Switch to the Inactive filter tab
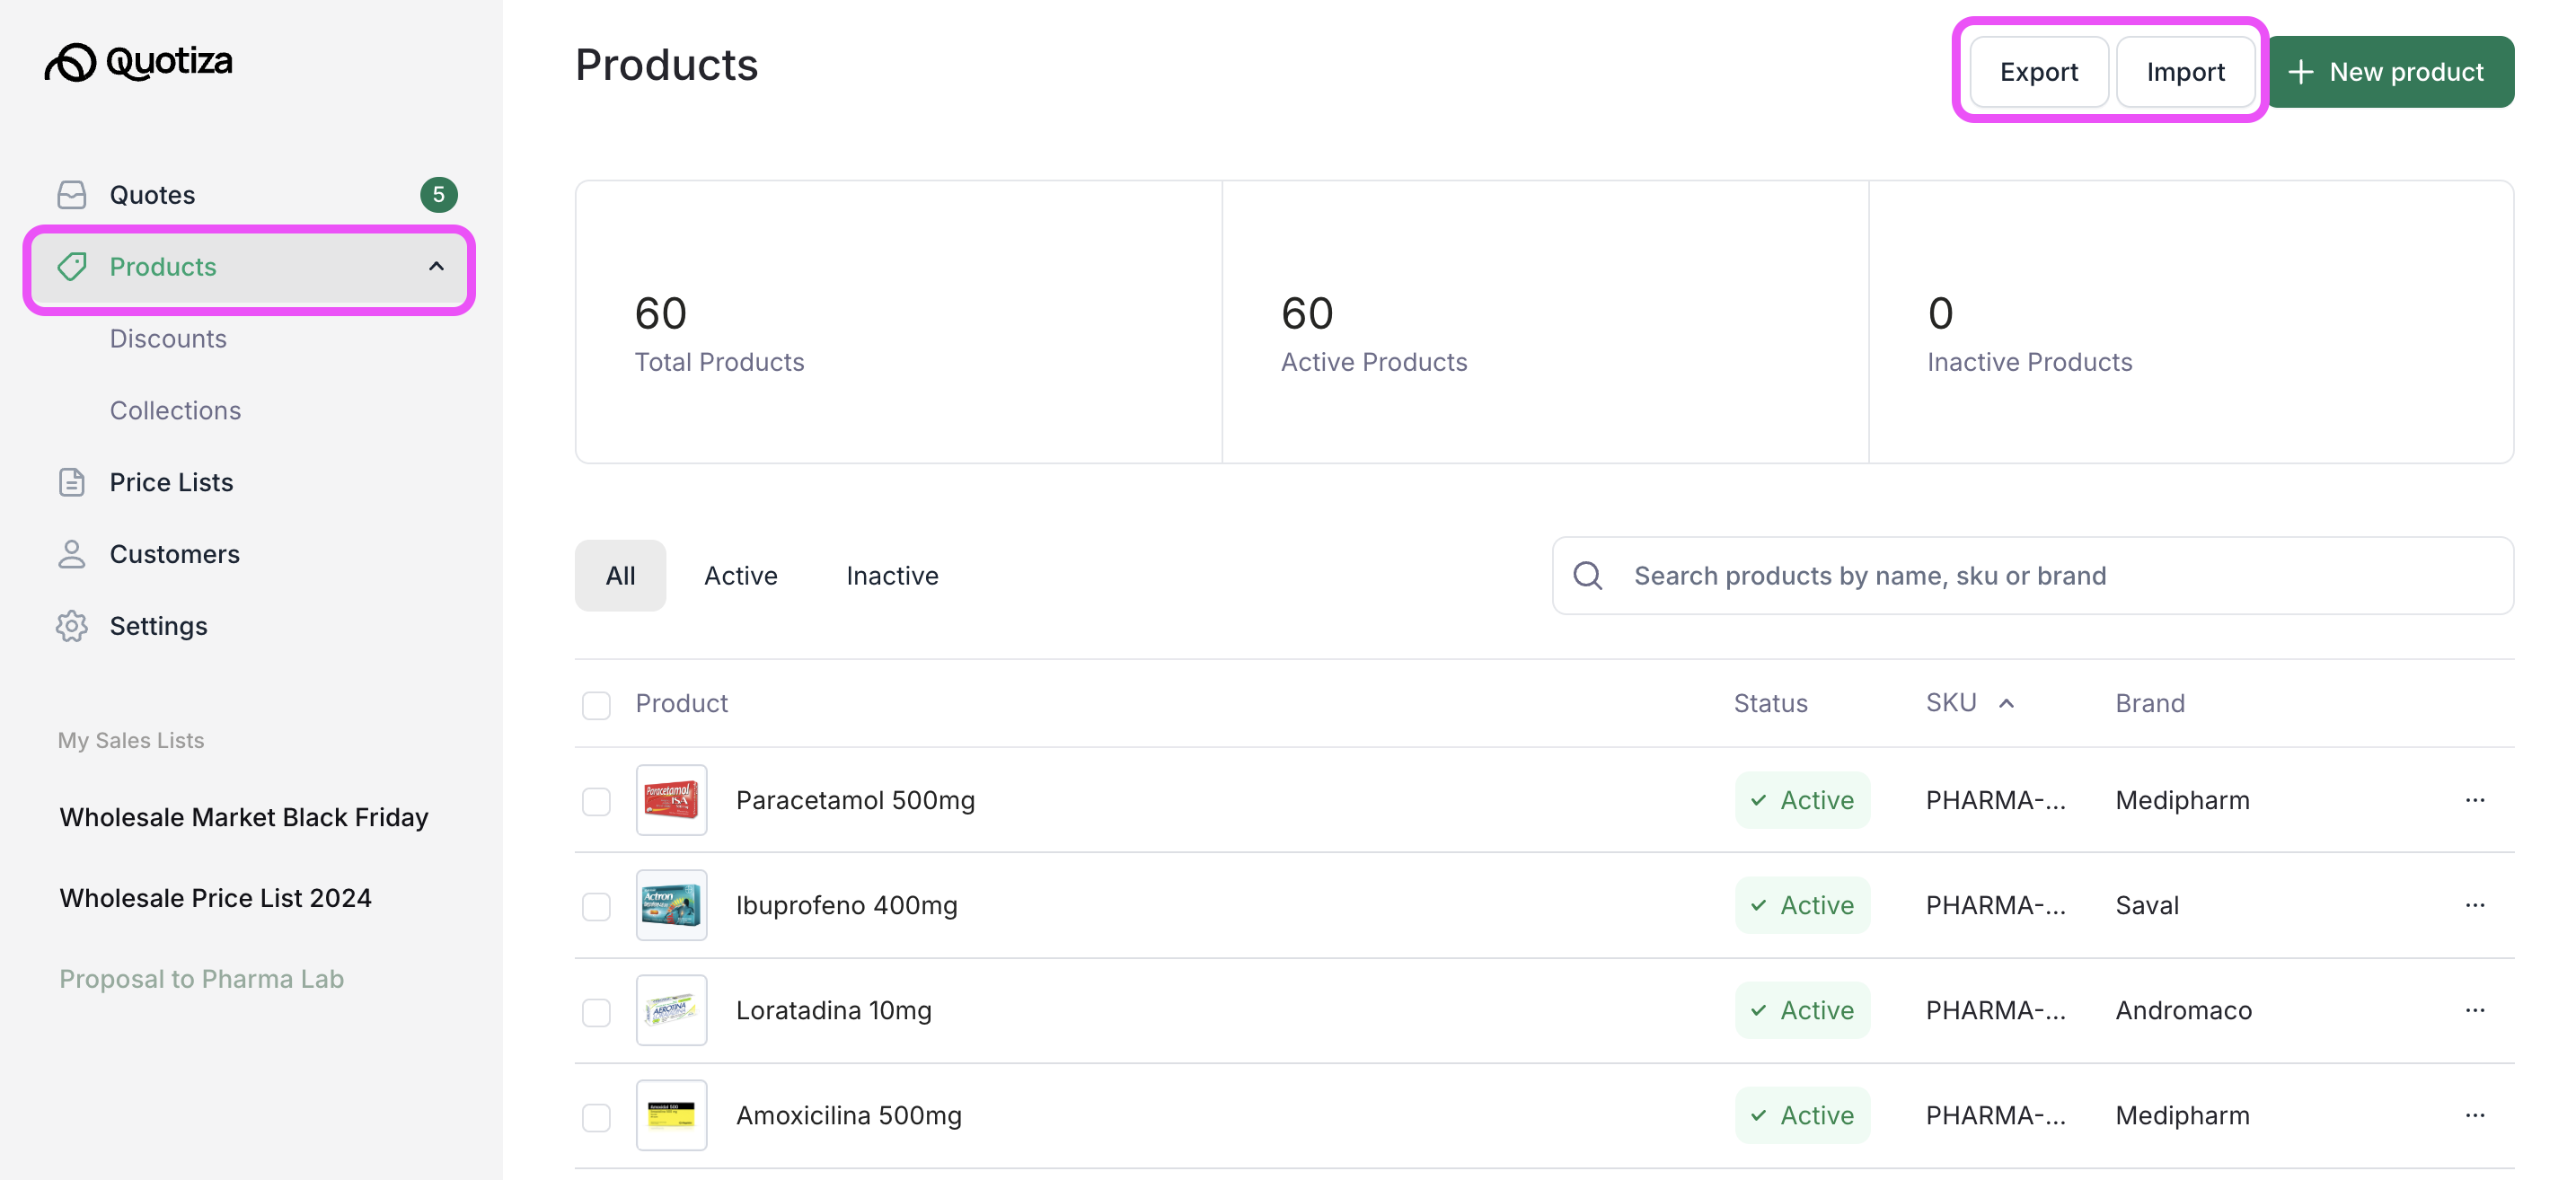 coord(892,575)
